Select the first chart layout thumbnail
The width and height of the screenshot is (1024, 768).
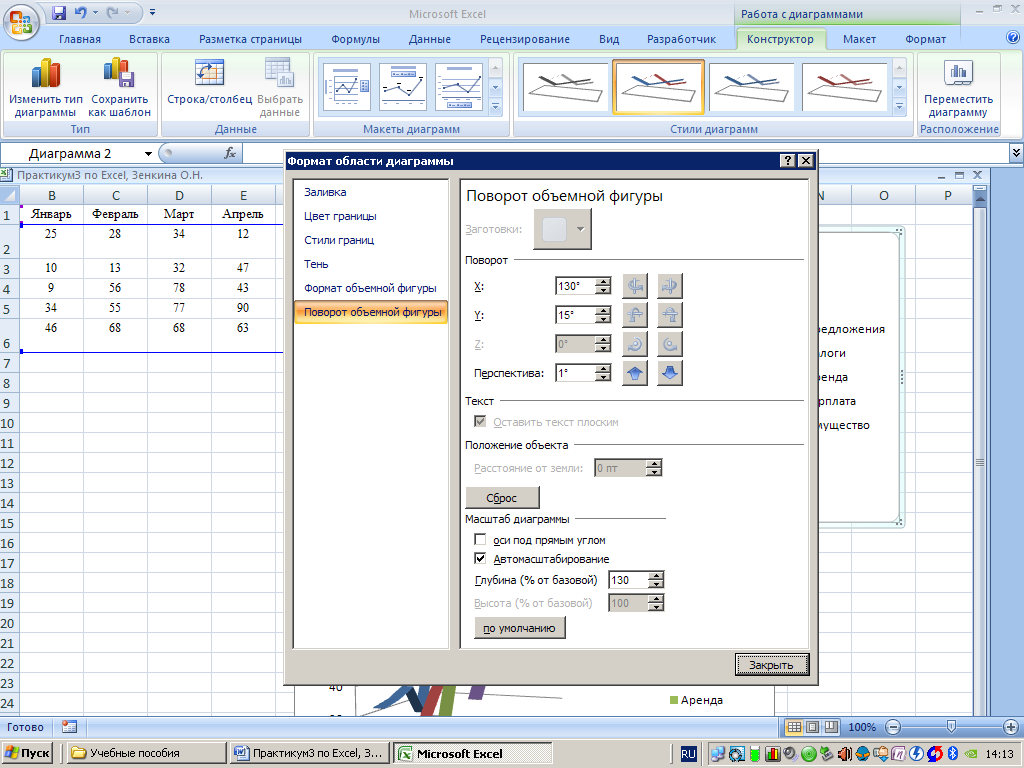[347, 87]
